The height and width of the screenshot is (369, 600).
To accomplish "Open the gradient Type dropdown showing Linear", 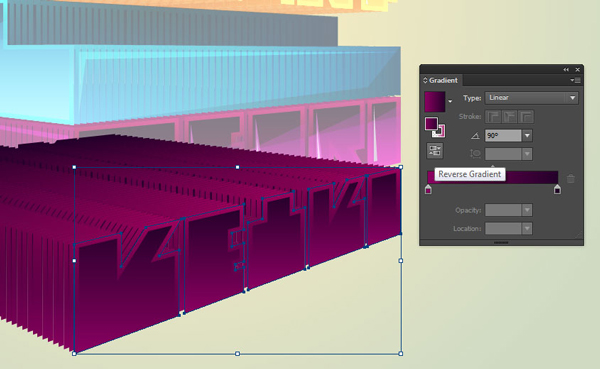I will point(531,98).
